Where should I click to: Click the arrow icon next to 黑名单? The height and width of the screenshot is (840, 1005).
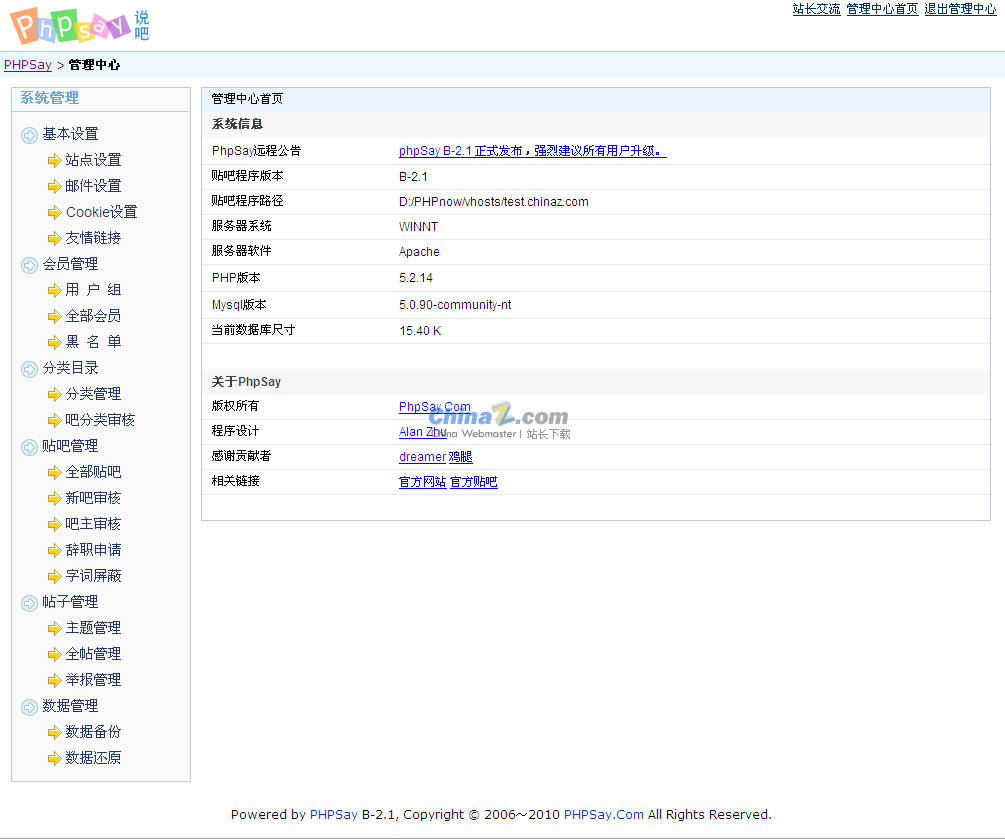54,343
